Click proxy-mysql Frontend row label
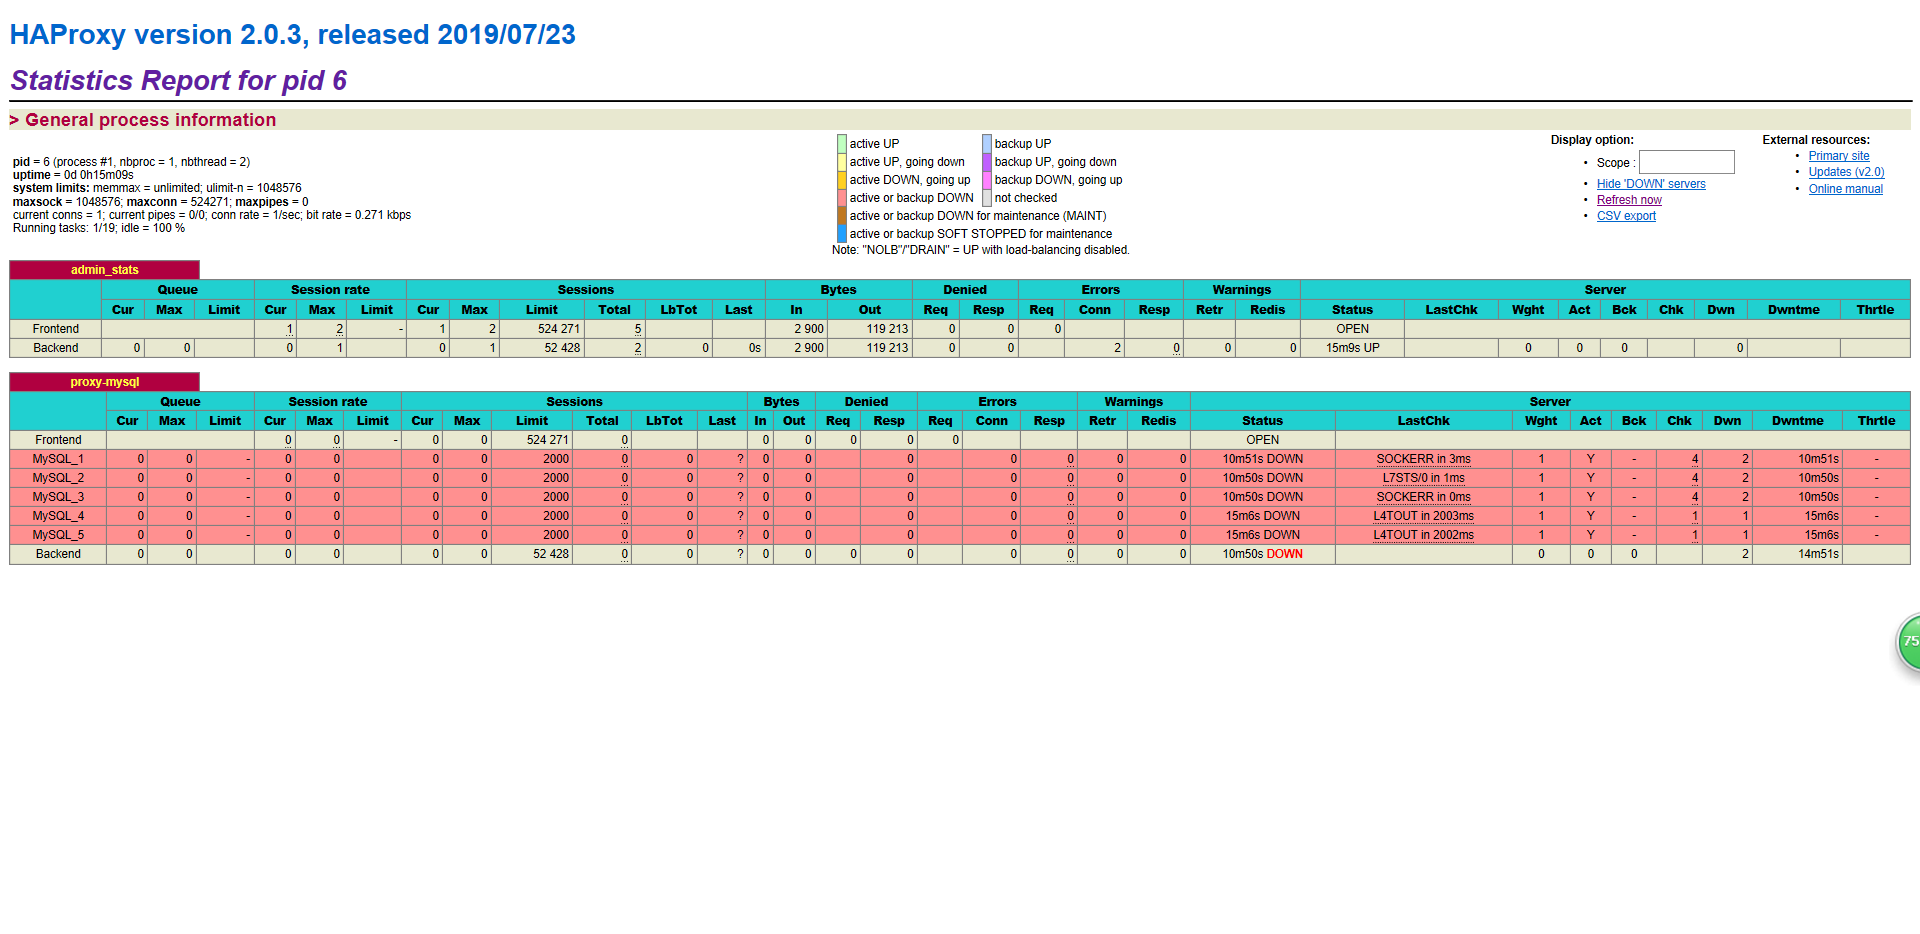Viewport: 1920px width, 934px height. pos(58,440)
